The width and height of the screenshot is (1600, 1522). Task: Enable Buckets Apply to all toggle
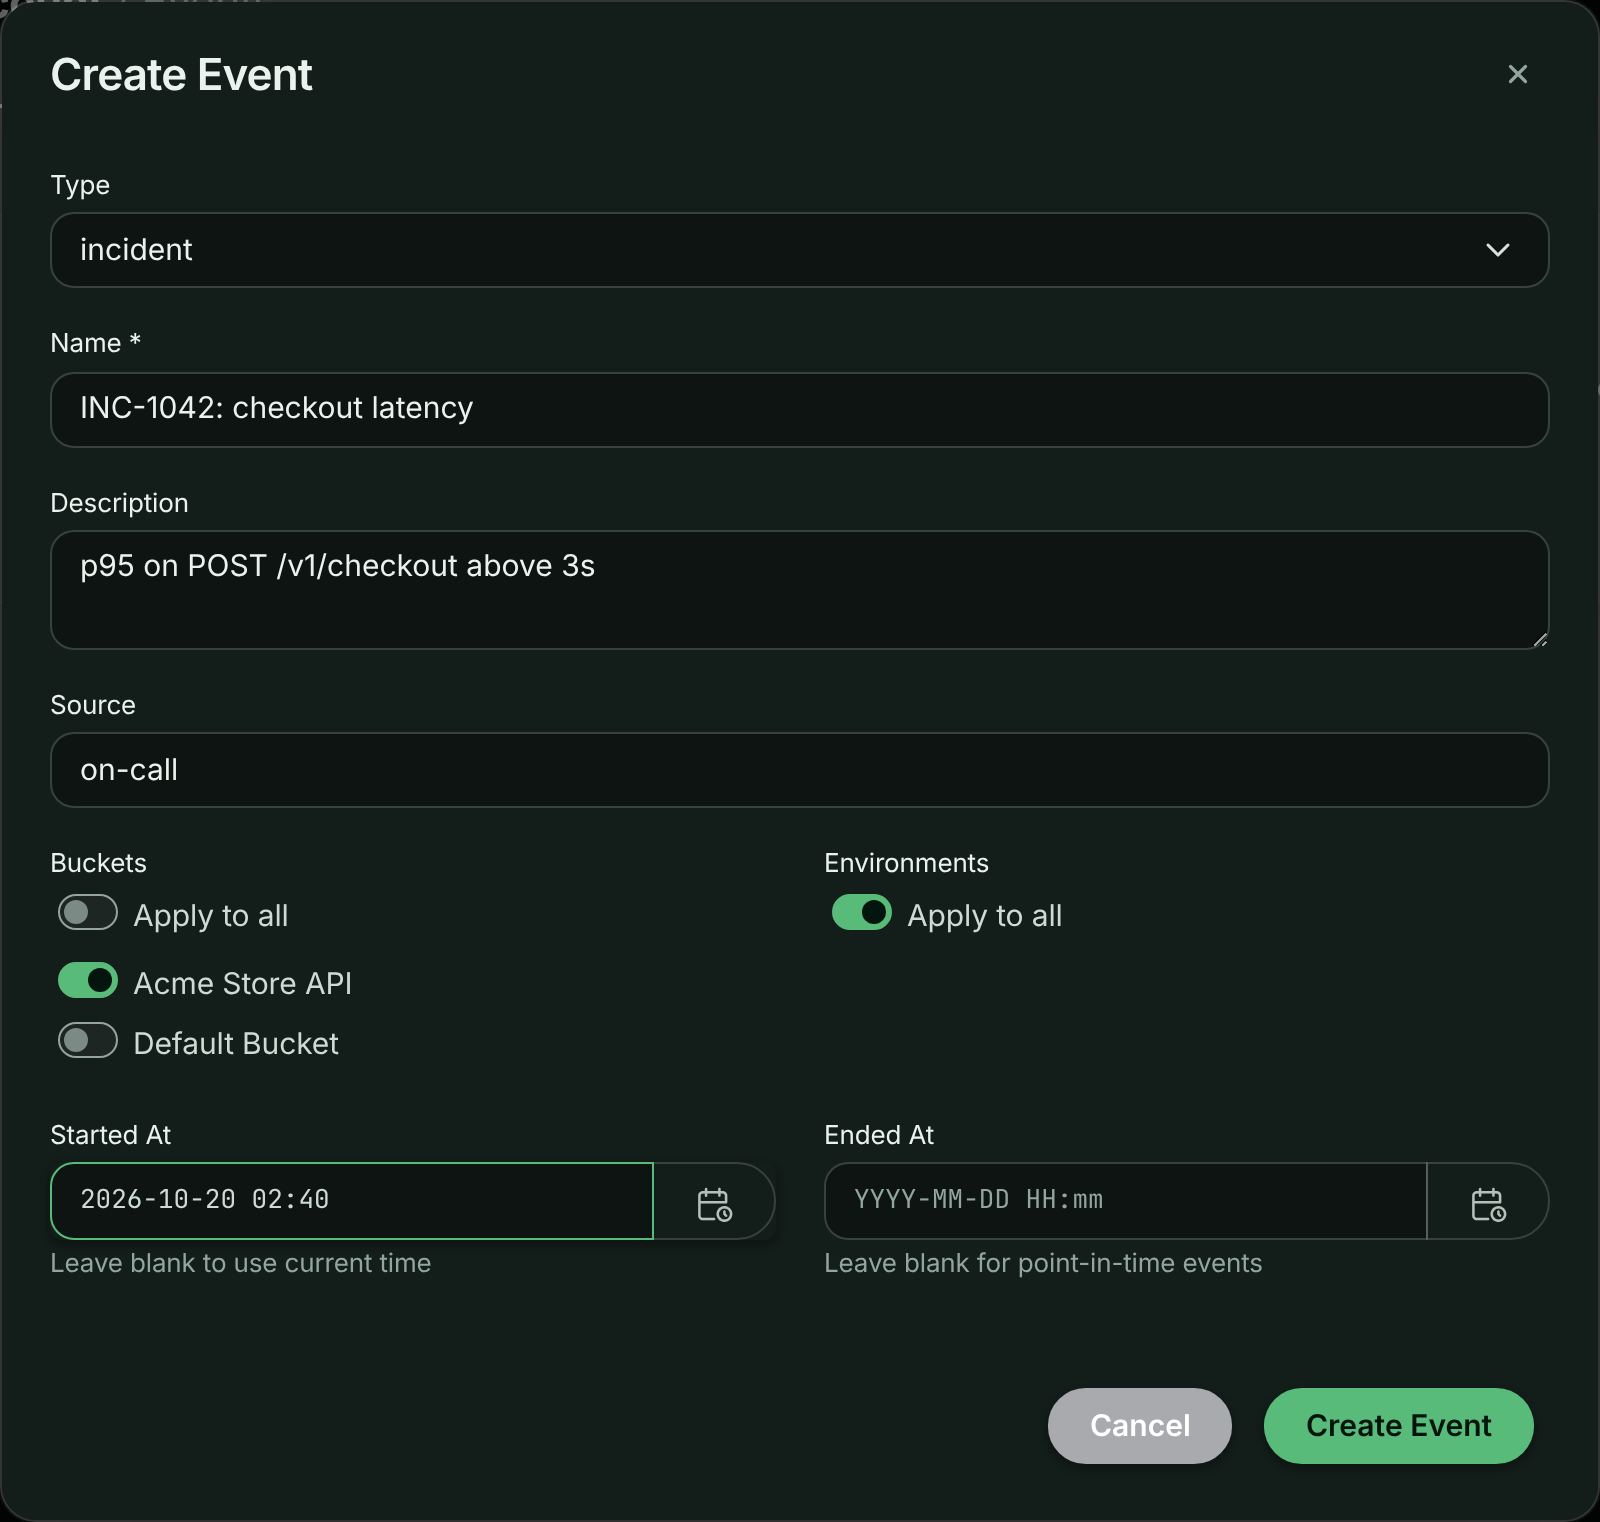pos(88,913)
